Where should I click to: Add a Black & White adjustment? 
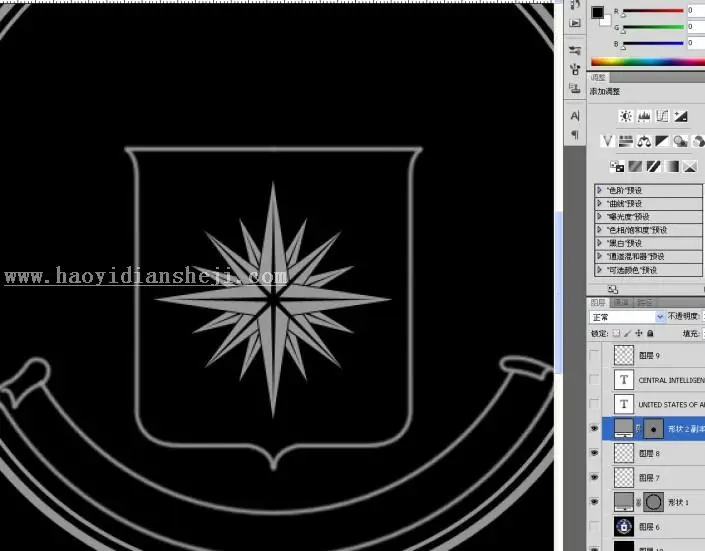point(662,141)
